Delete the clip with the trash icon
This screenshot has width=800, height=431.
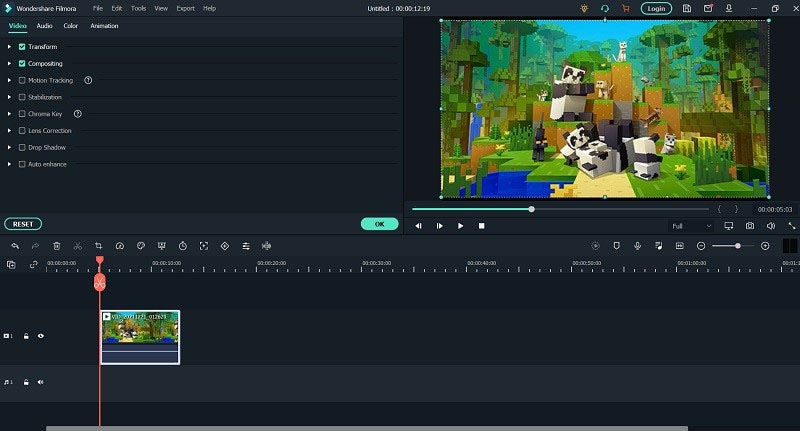coord(57,246)
